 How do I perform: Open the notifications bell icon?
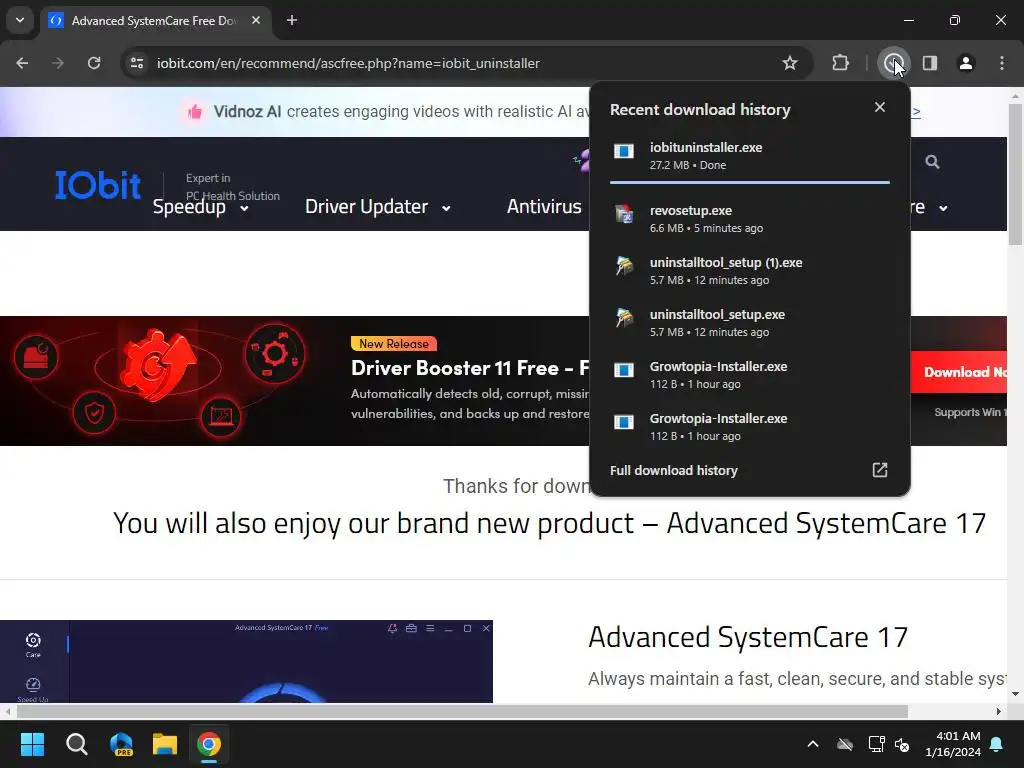997,744
